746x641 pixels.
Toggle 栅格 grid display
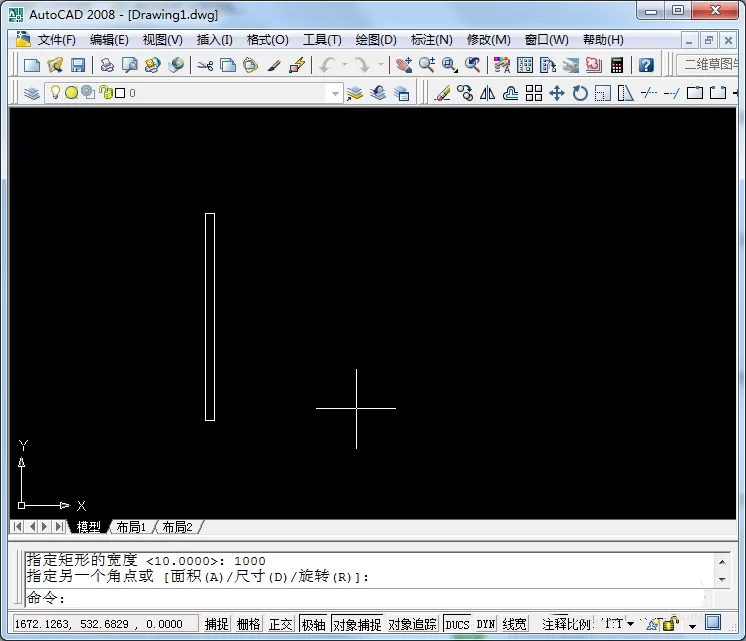[x=248, y=624]
